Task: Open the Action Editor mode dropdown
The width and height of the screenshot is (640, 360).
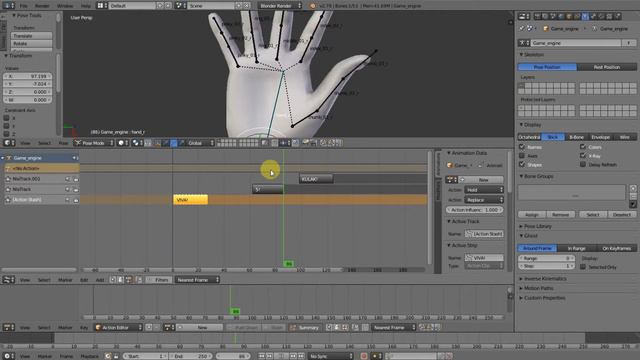Action: [118, 327]
